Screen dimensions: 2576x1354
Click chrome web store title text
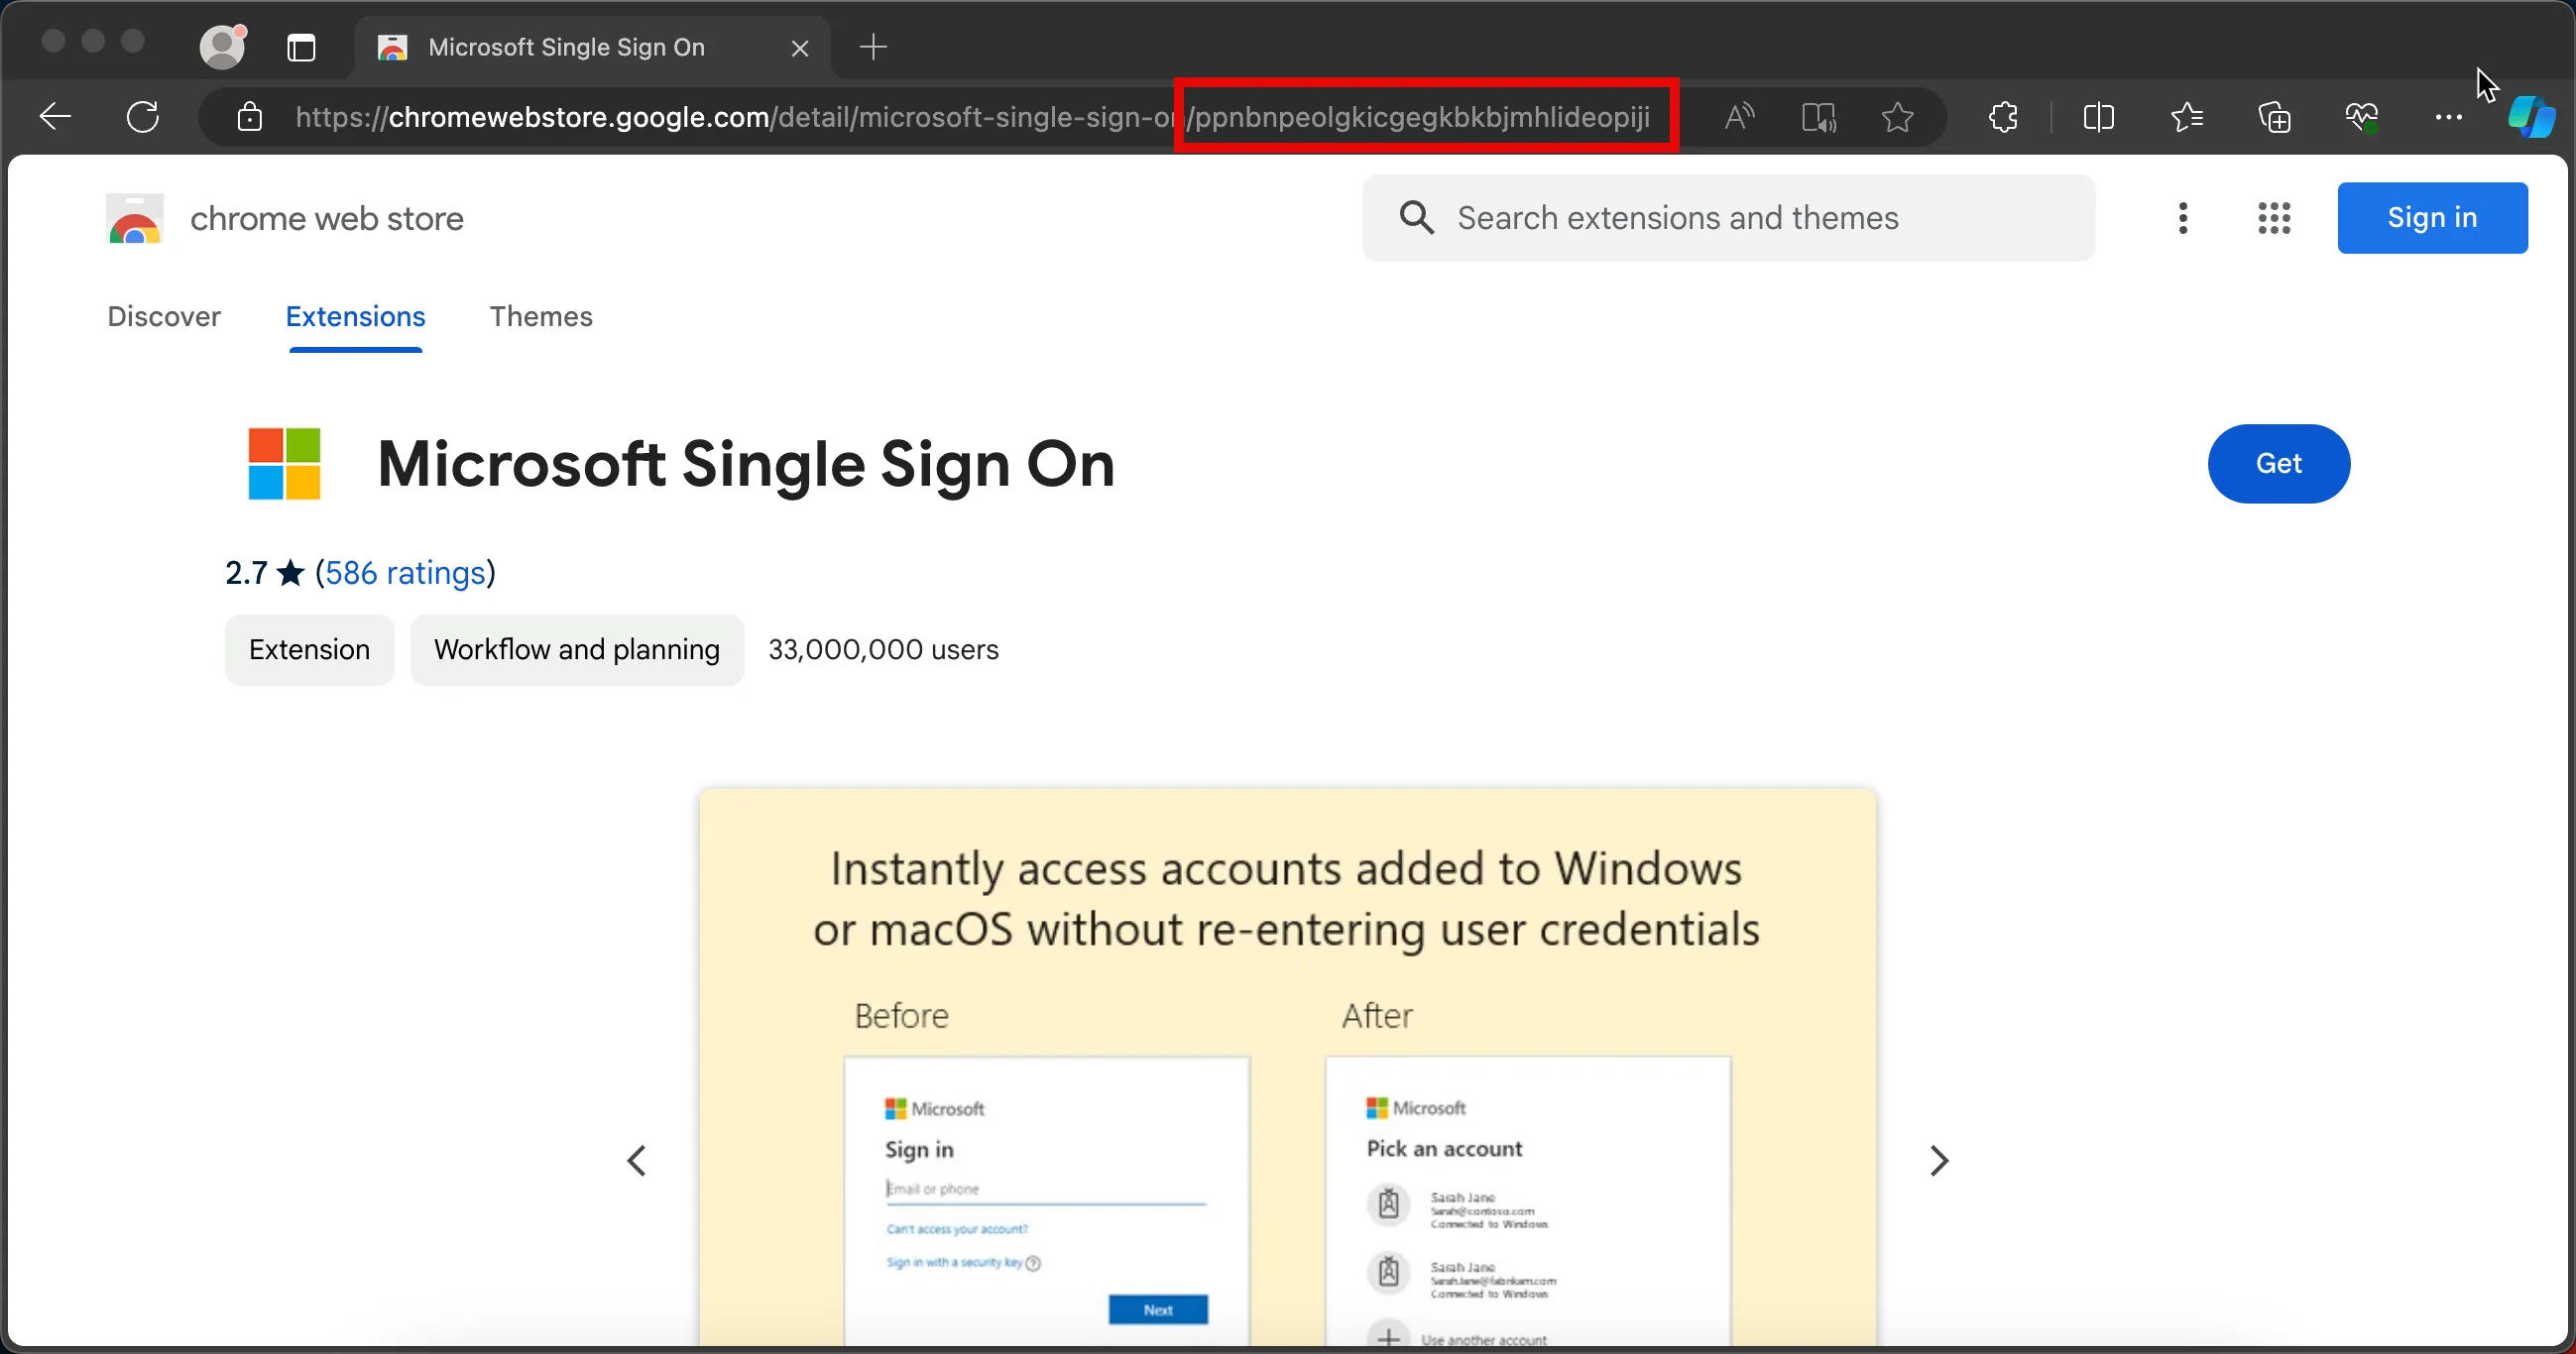(327, 218)
